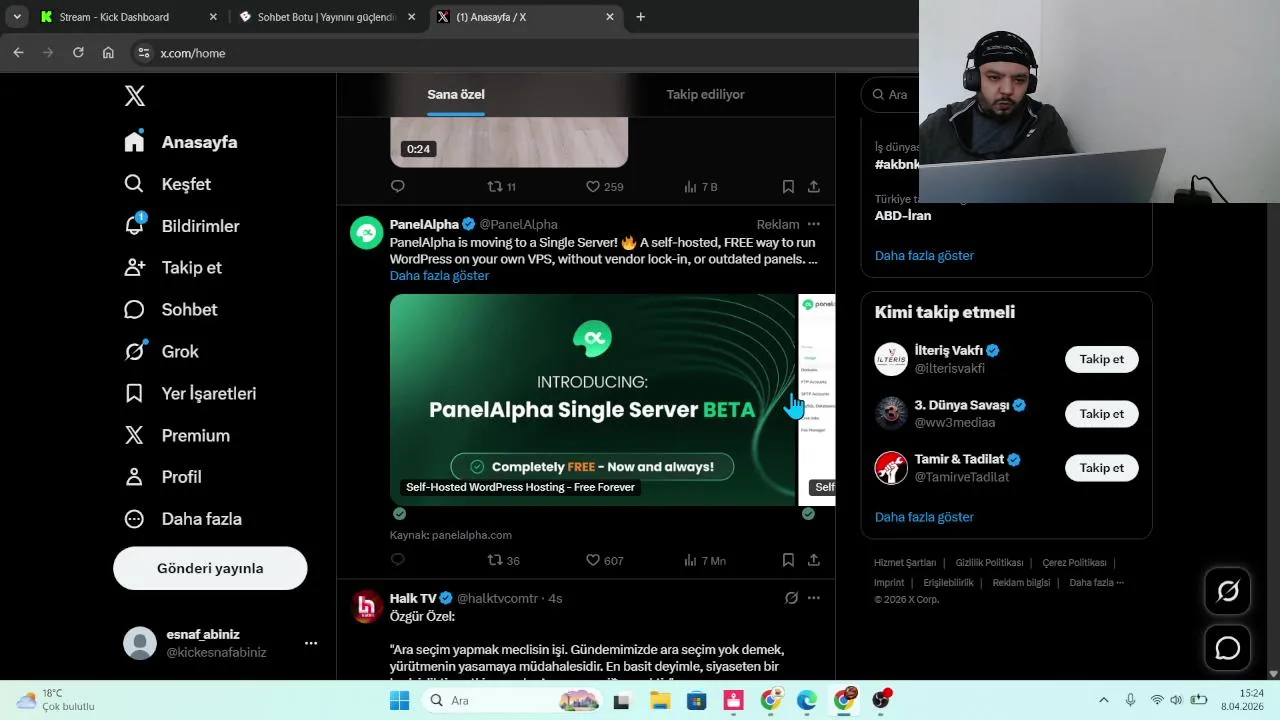Switch to Stream - Kick Dashboard tab
The image size is (1280, 720).
click(x=128, y=17)
